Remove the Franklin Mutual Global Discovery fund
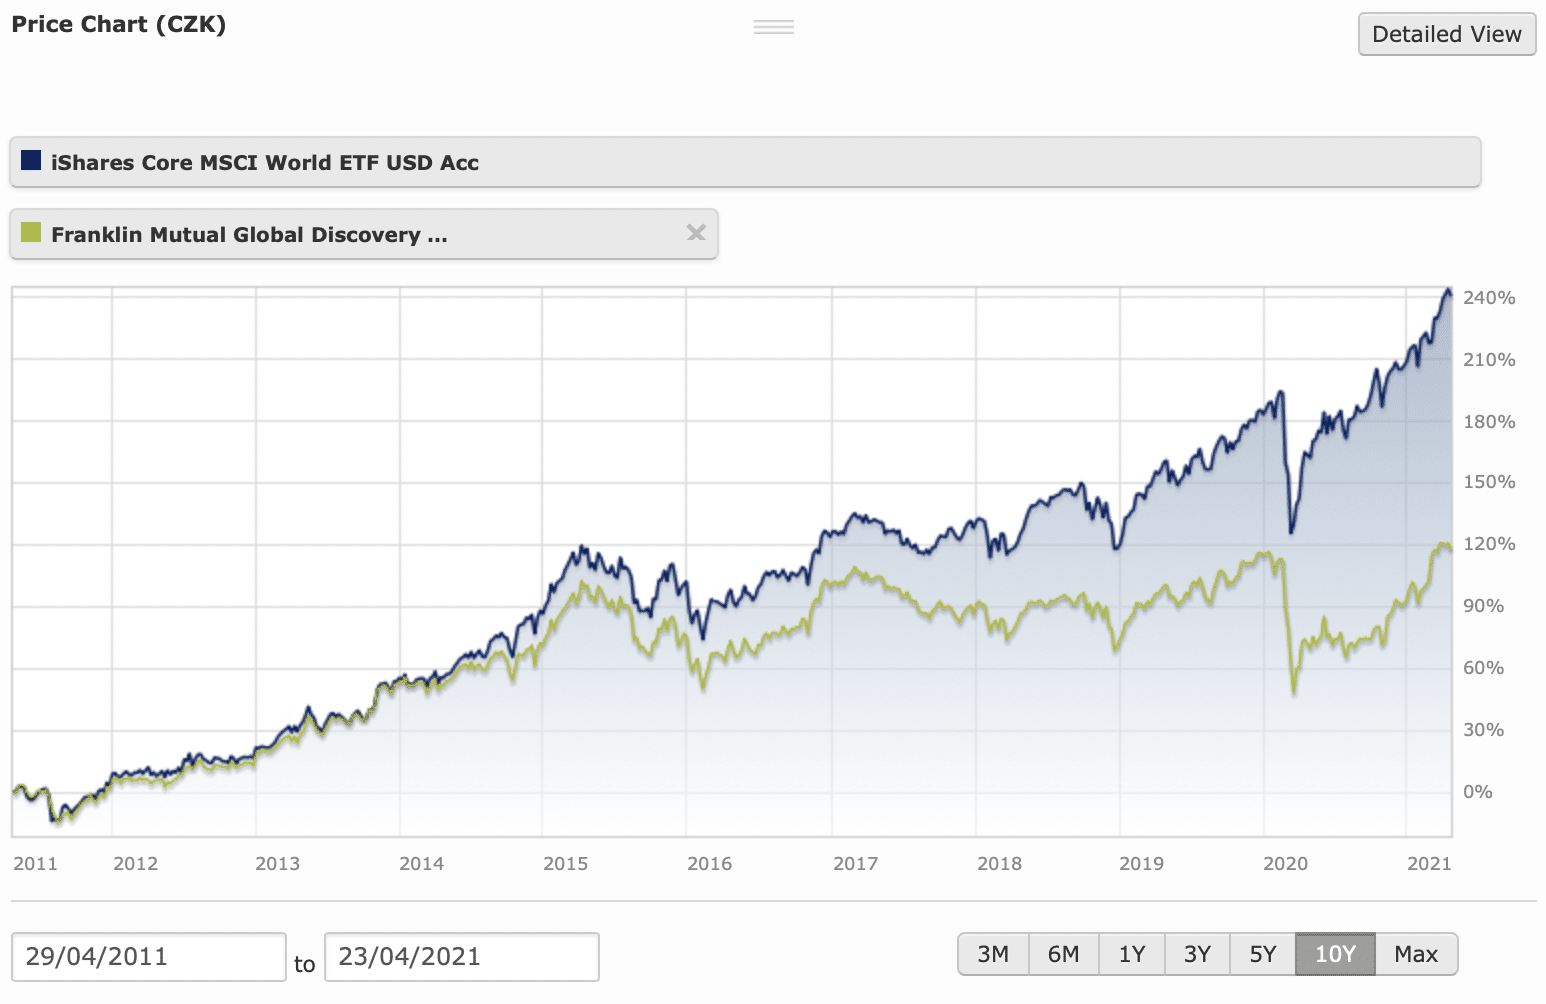 [x=696, y=233]
